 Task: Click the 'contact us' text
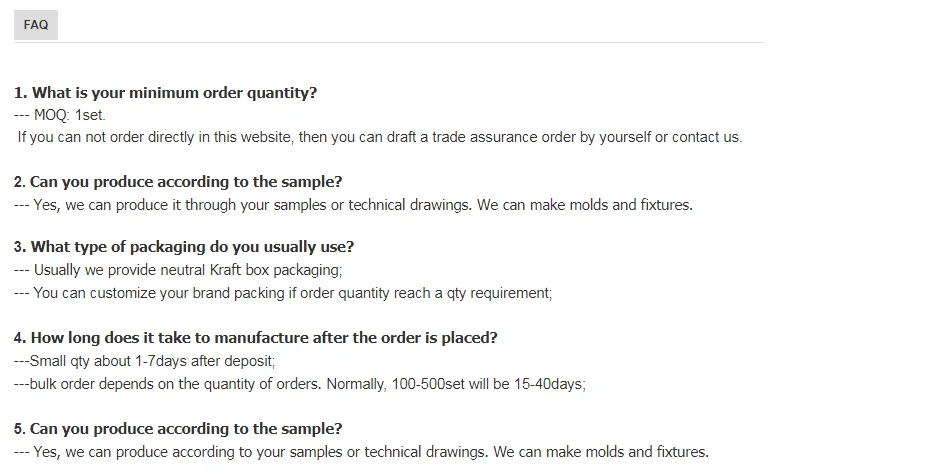706,137
